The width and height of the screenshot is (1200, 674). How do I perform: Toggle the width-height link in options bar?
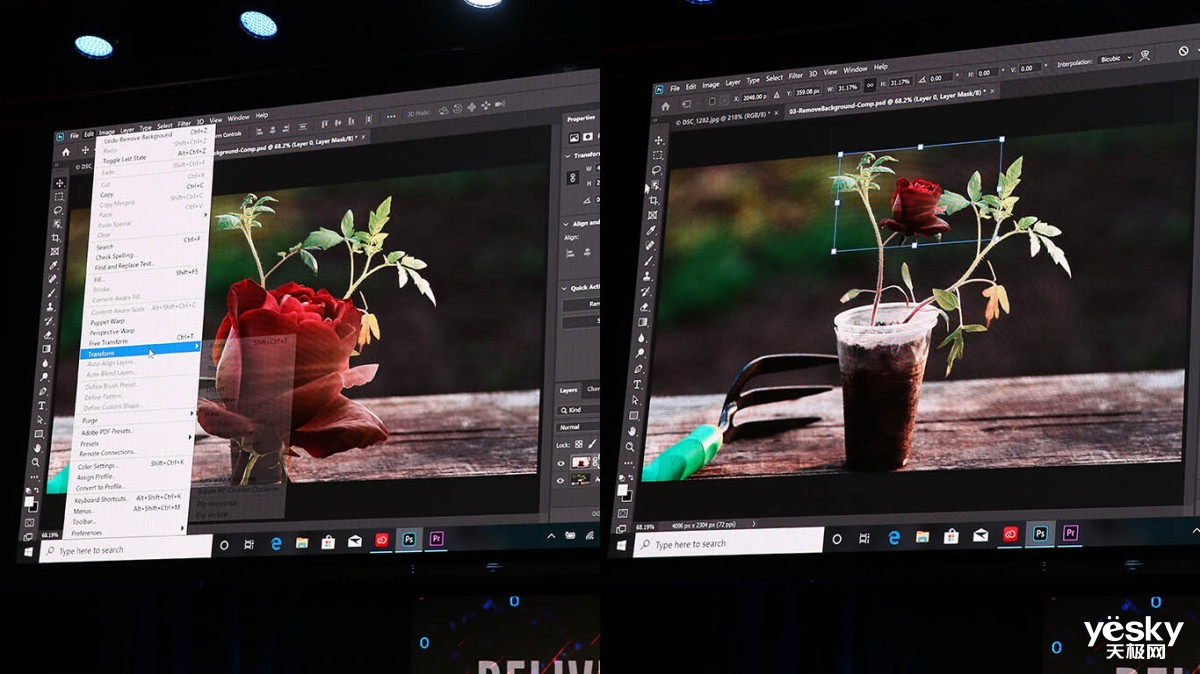[869, 84]
